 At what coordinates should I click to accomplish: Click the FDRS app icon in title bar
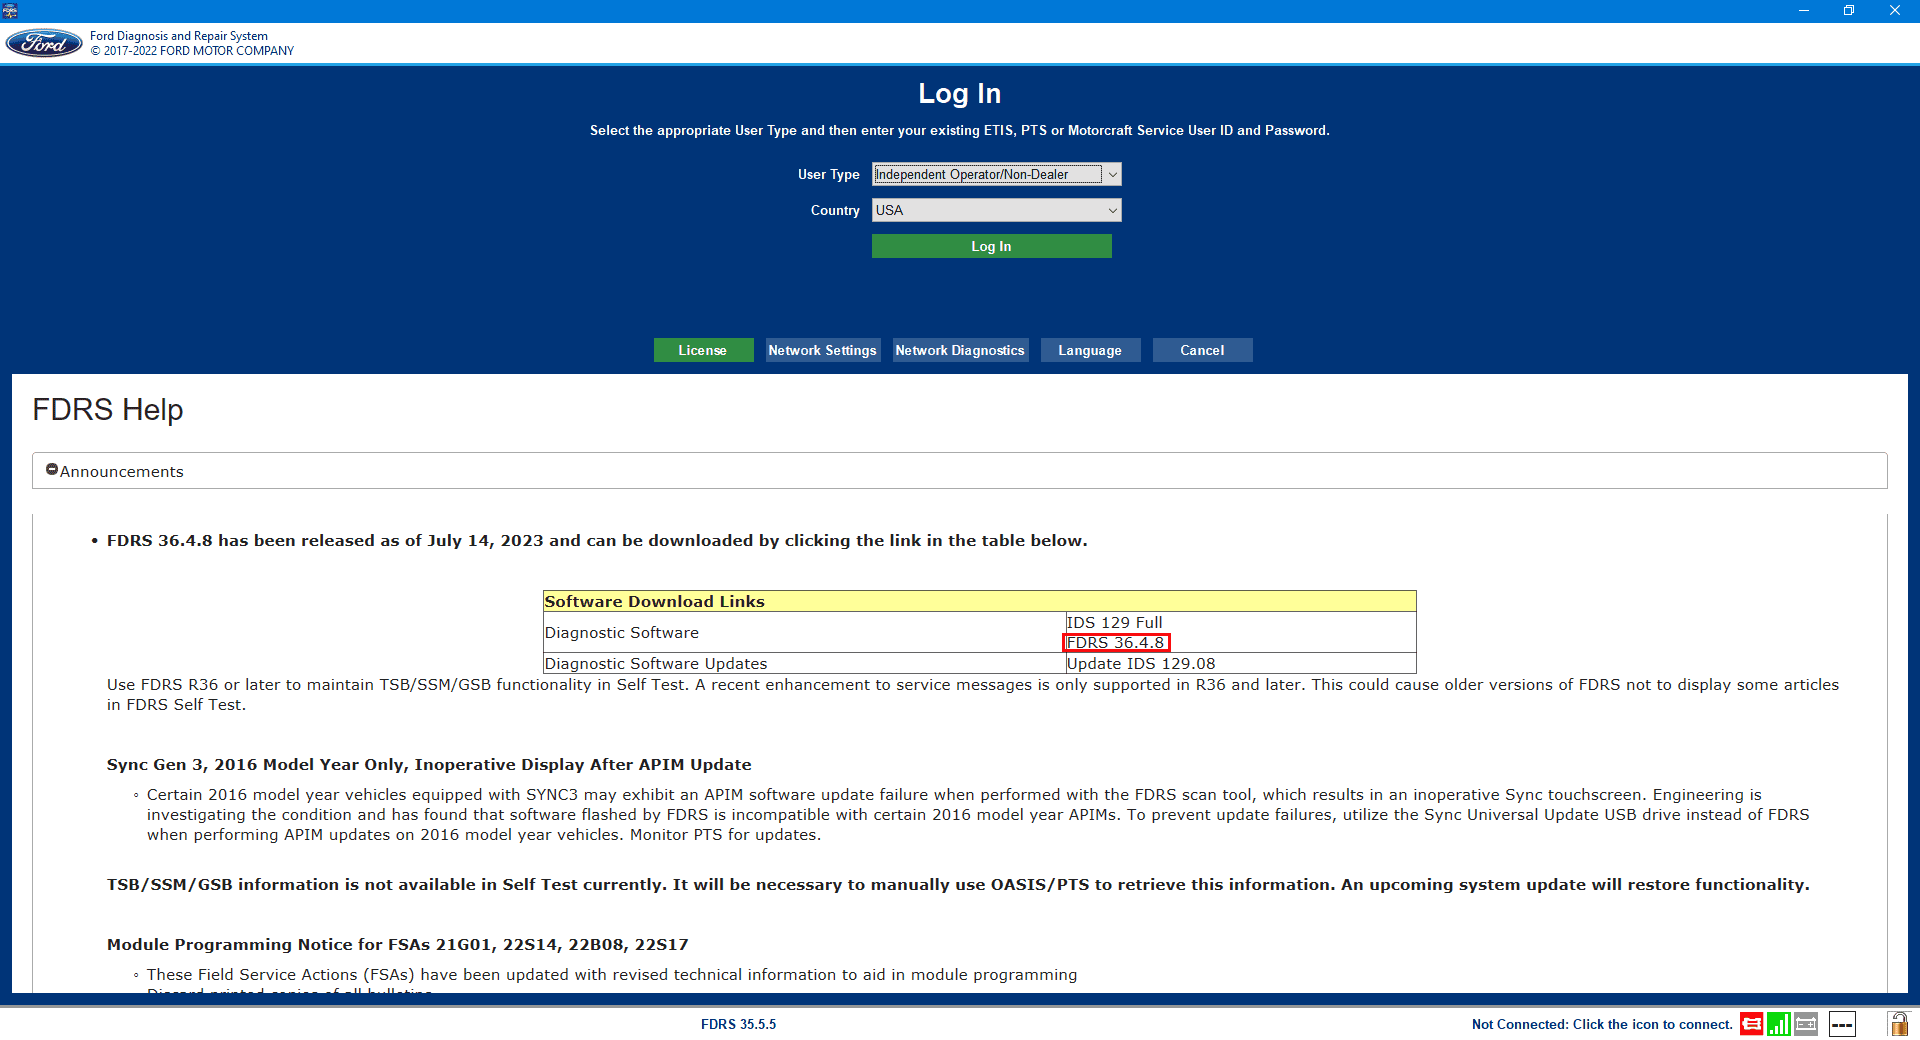[10, 10]
